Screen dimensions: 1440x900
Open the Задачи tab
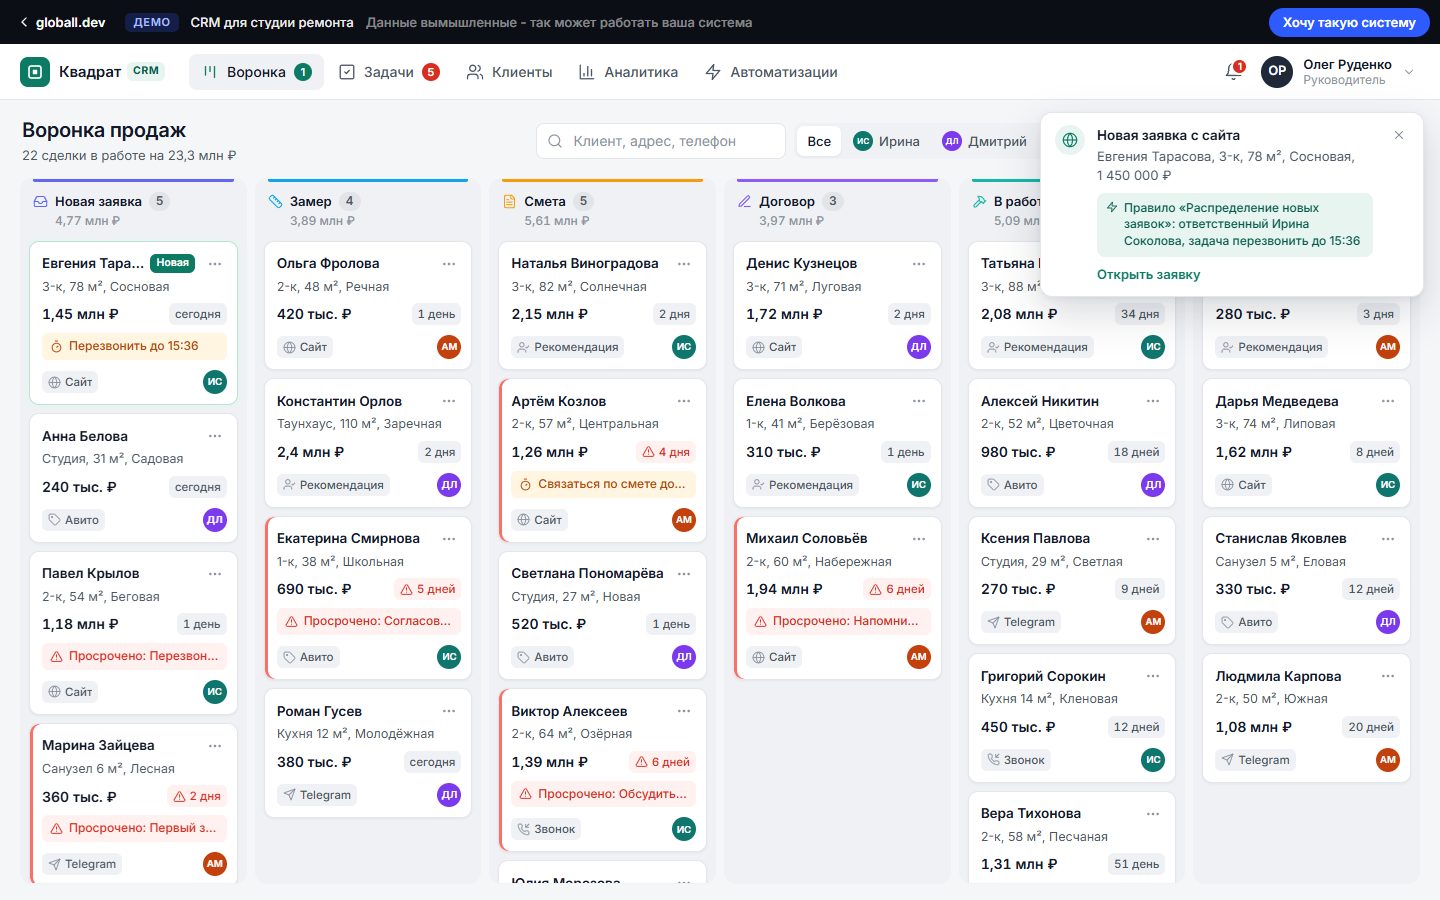[x=389, y=72]
